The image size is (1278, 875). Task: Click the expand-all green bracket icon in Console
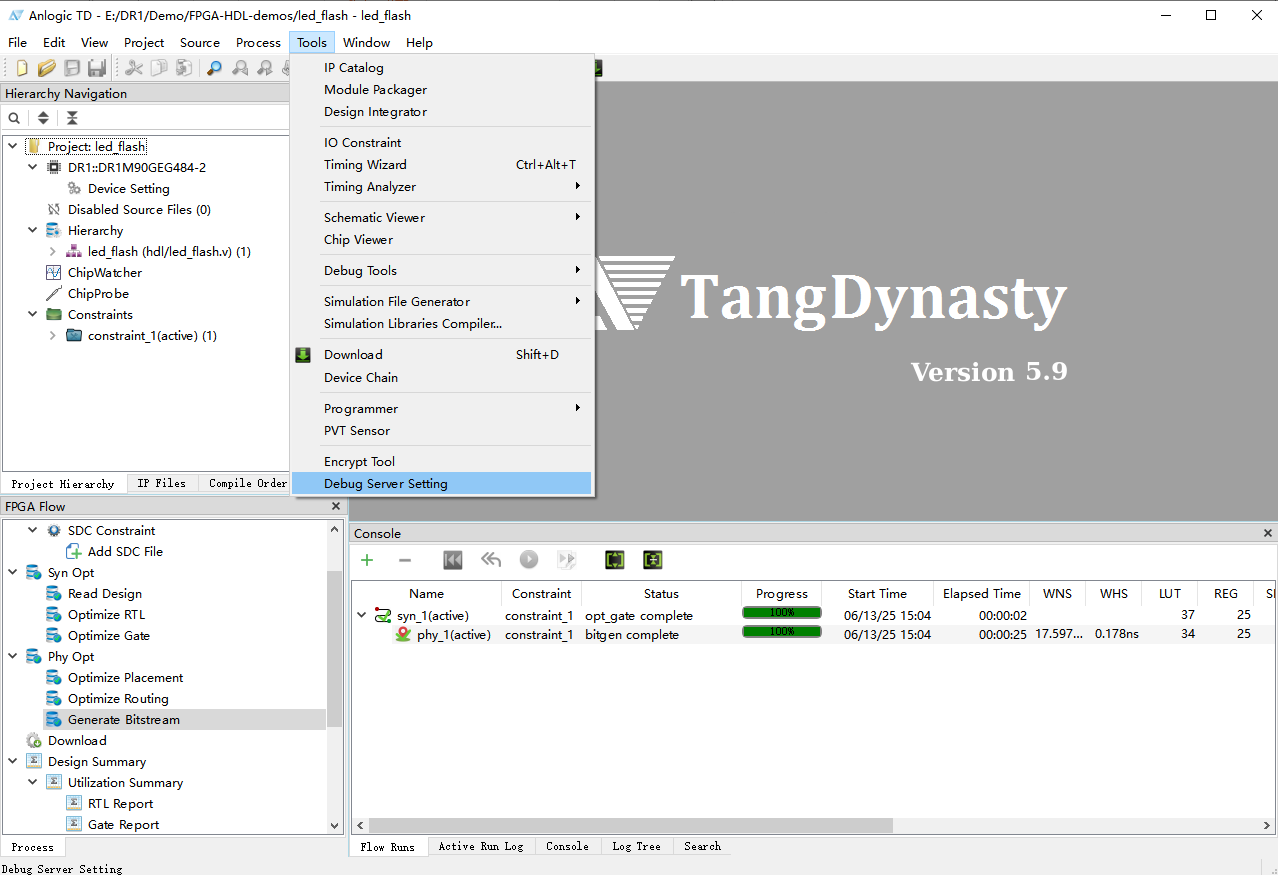[614, 560]
